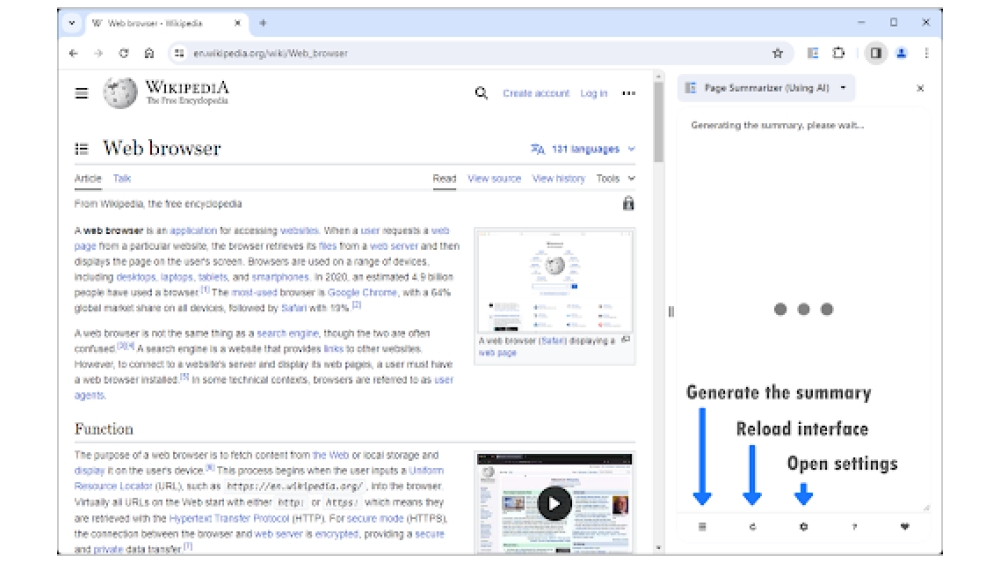Bookmark this page with the star icon
Viewport: 1000px width, 563px height.
coord(777,54)
